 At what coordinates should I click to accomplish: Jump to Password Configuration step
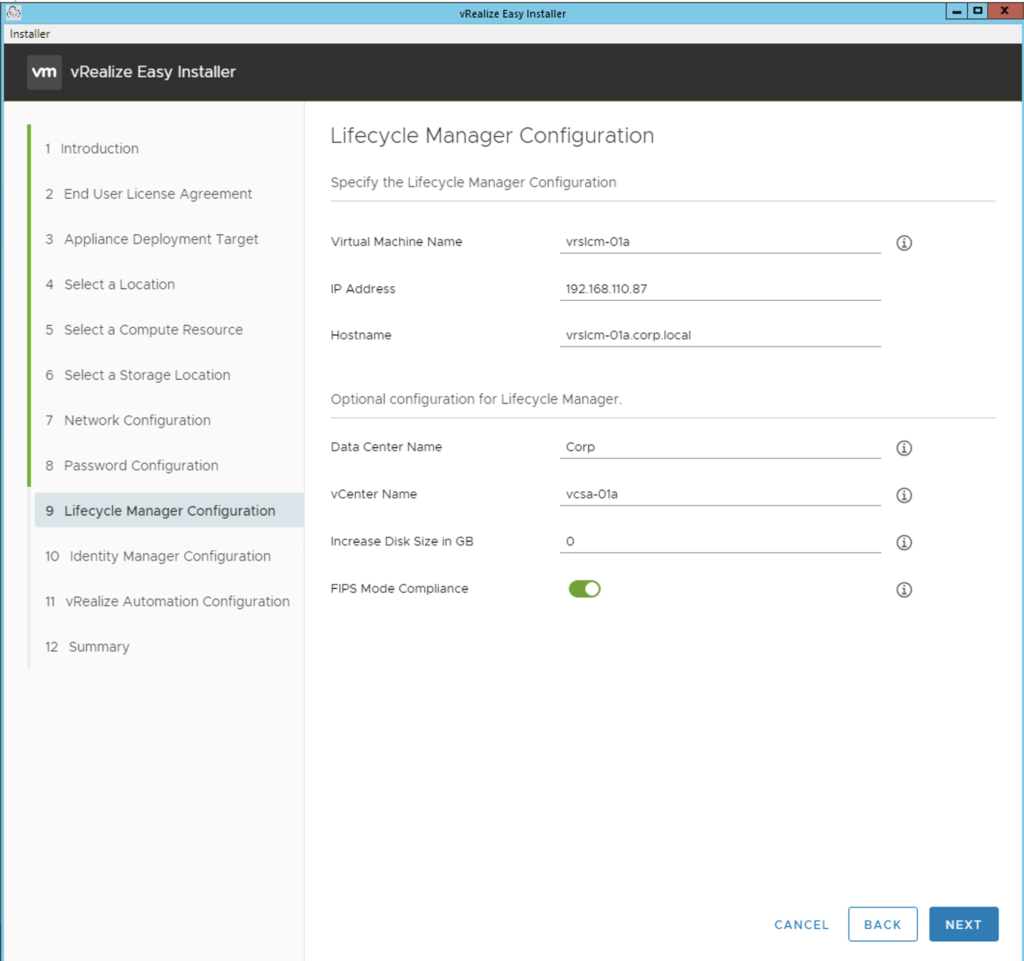[x=141, y=465]
